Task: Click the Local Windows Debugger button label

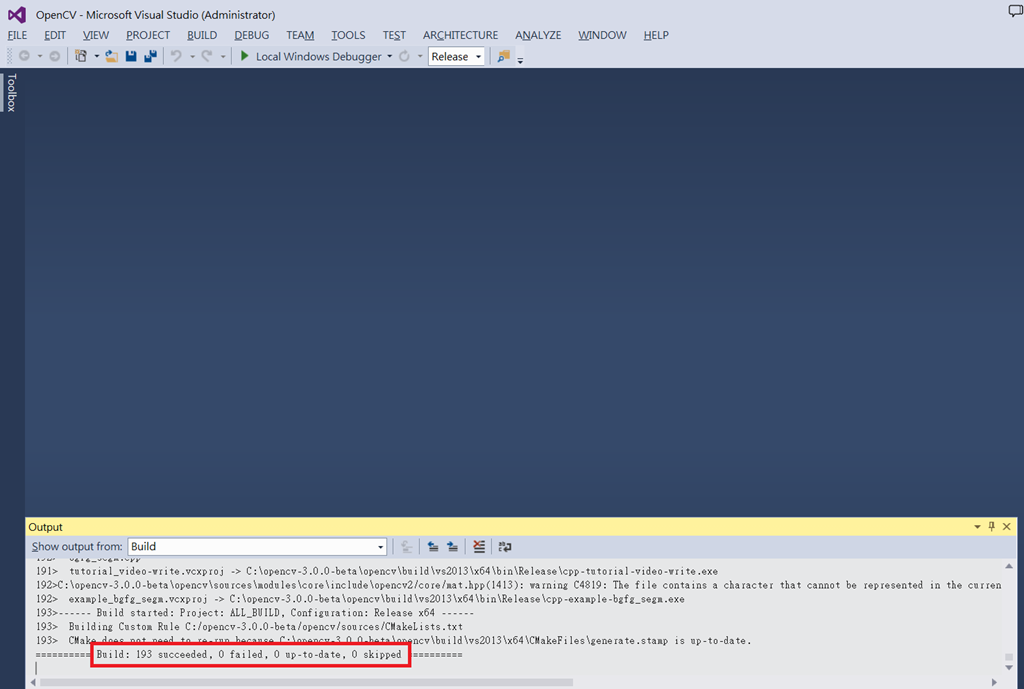Action: [319, 56]
